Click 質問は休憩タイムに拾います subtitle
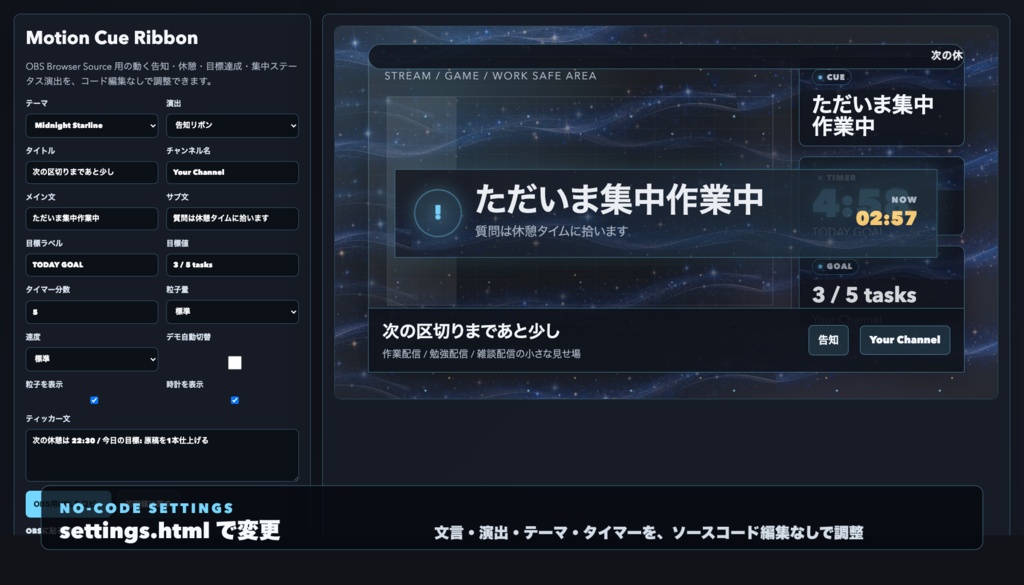The image size is (1024, 585). pyautogui.click(x=552, y=231)
